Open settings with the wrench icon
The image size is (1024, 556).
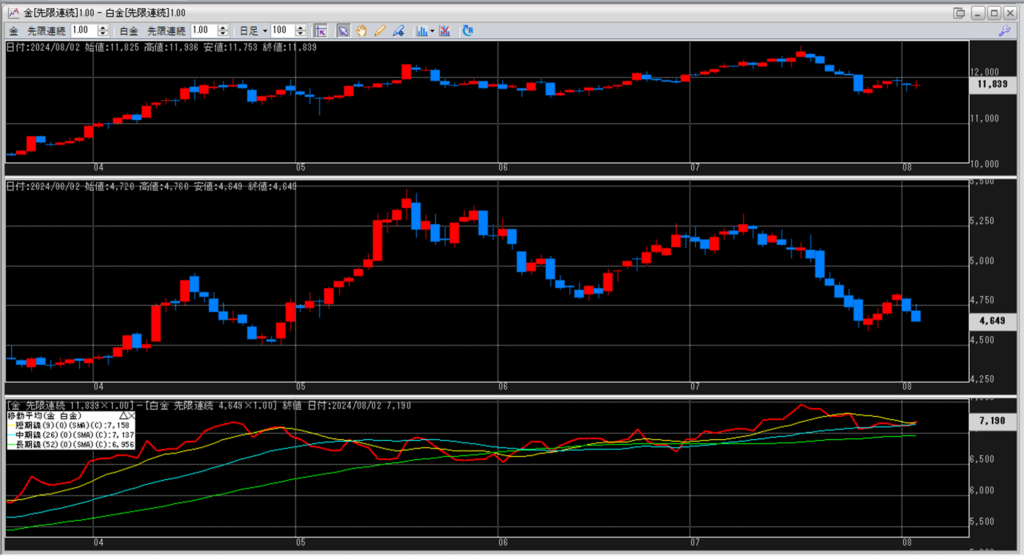[1005, 31]
